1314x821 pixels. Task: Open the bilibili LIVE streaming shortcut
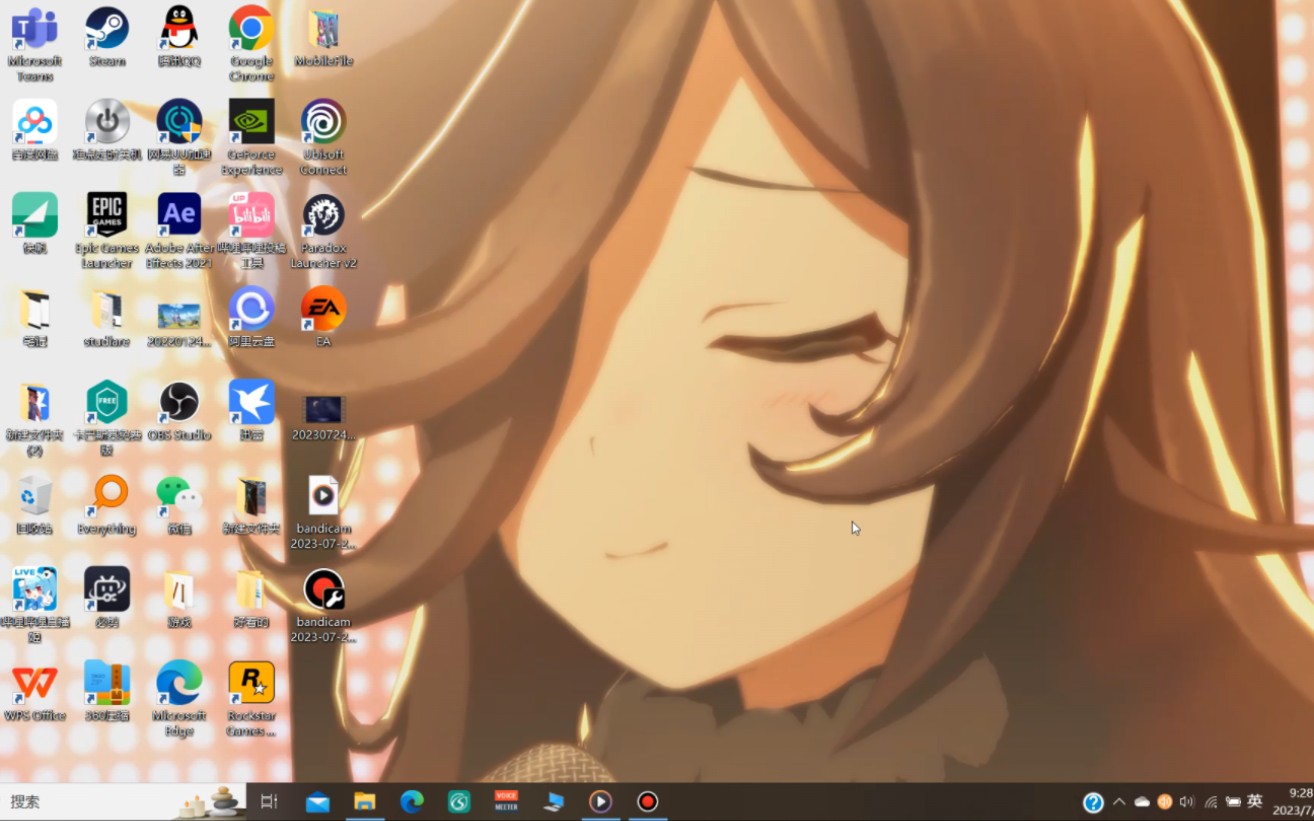tap(35, 606)
